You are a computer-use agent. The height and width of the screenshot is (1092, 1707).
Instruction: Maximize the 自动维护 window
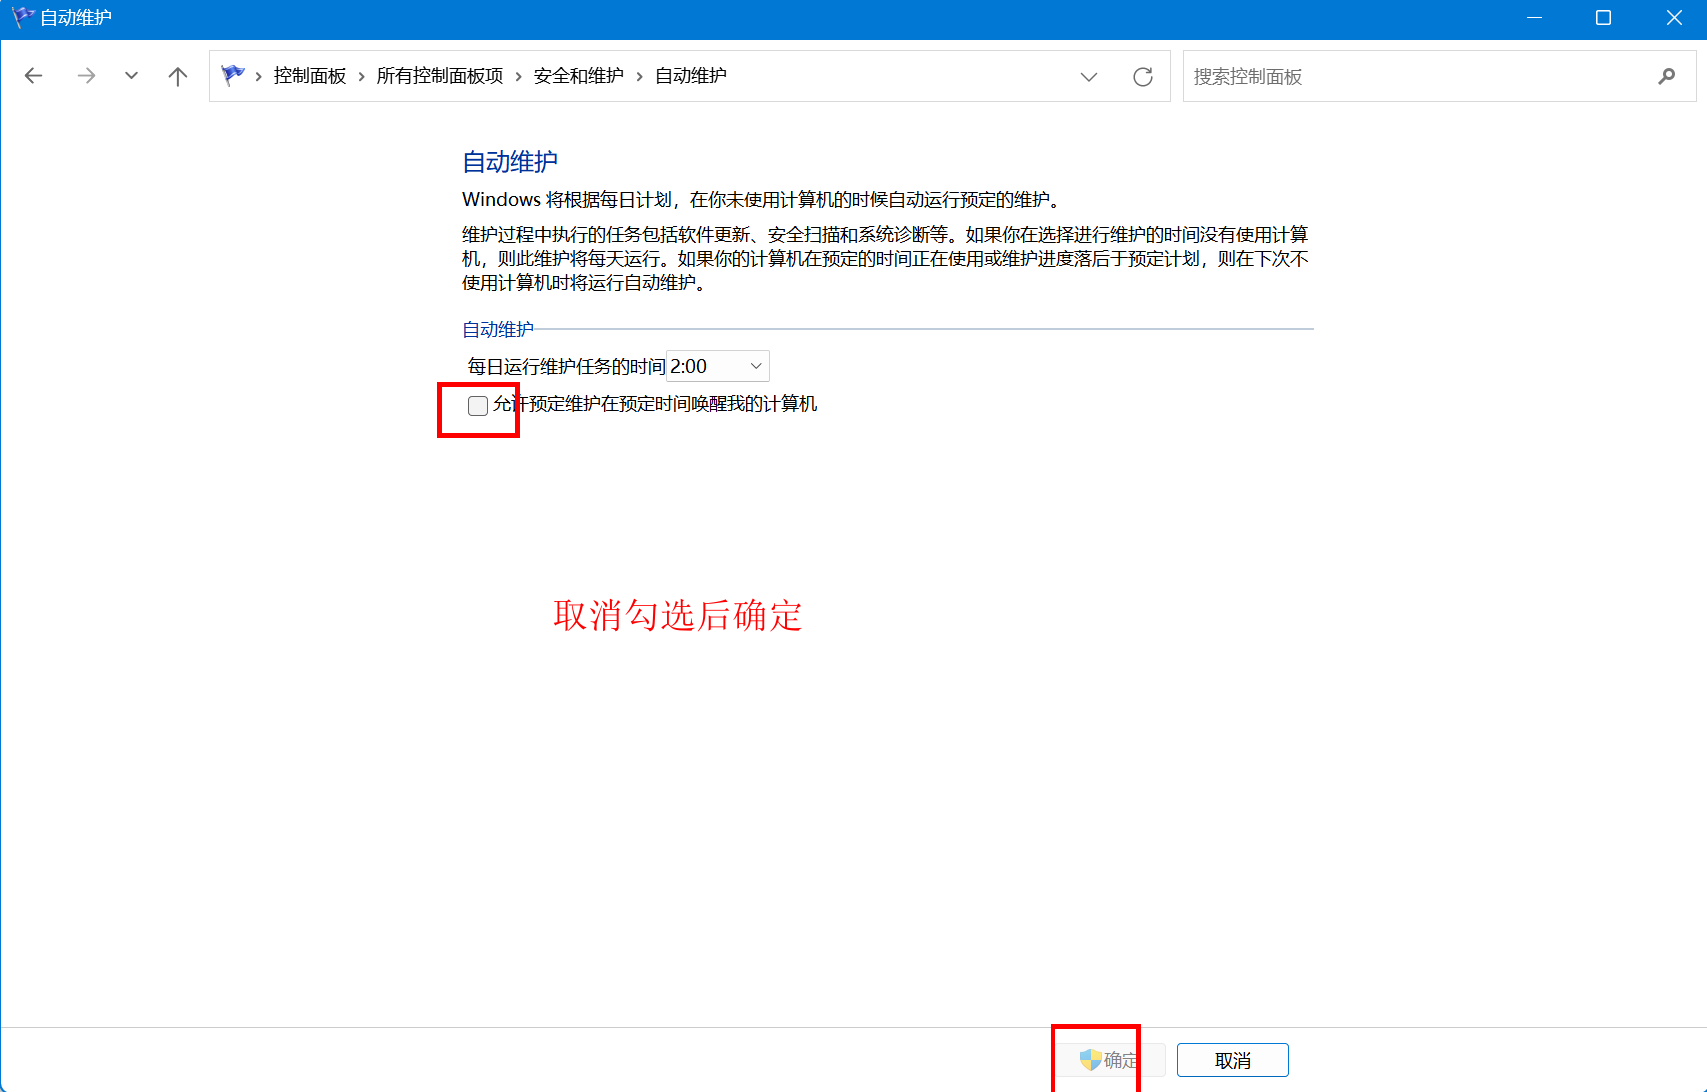tap(1603, 18)
